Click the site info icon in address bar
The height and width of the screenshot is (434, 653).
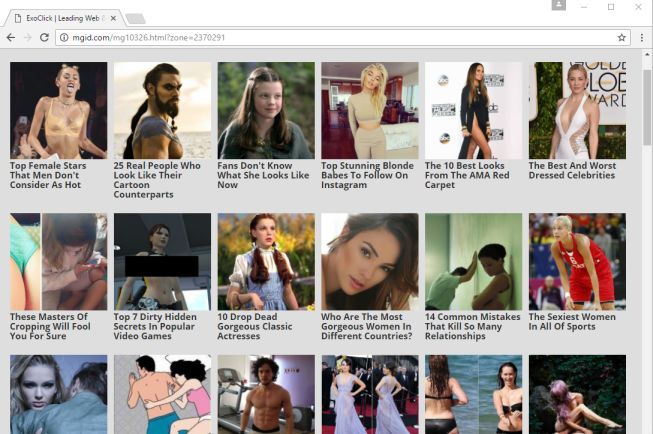pyautogui.click(x=64, y=37)
